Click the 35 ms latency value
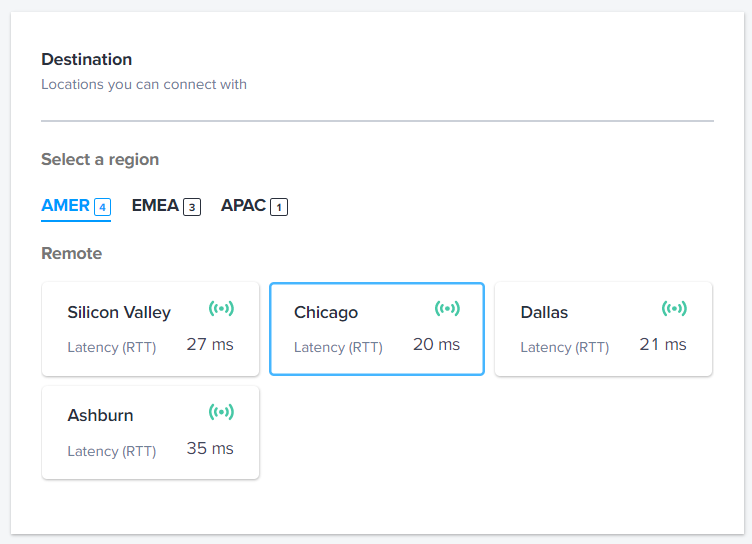The image size is (752, 544). (x=210, y=449)
